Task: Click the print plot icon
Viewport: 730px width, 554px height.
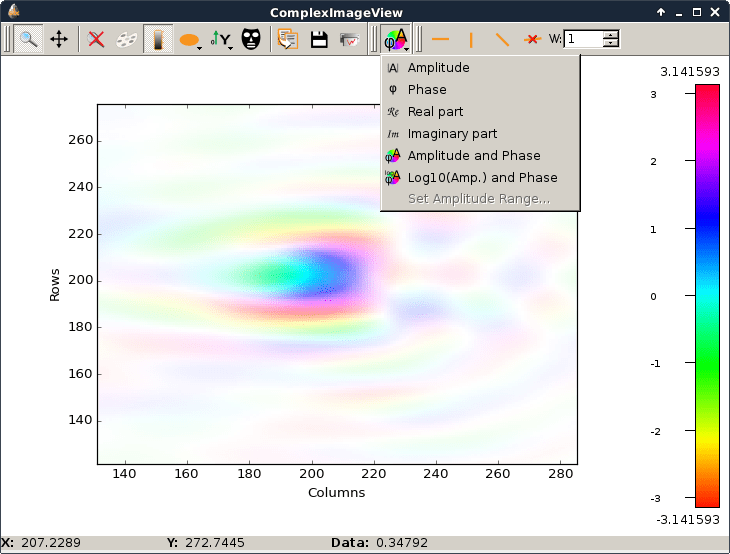Action: (350, 39)
